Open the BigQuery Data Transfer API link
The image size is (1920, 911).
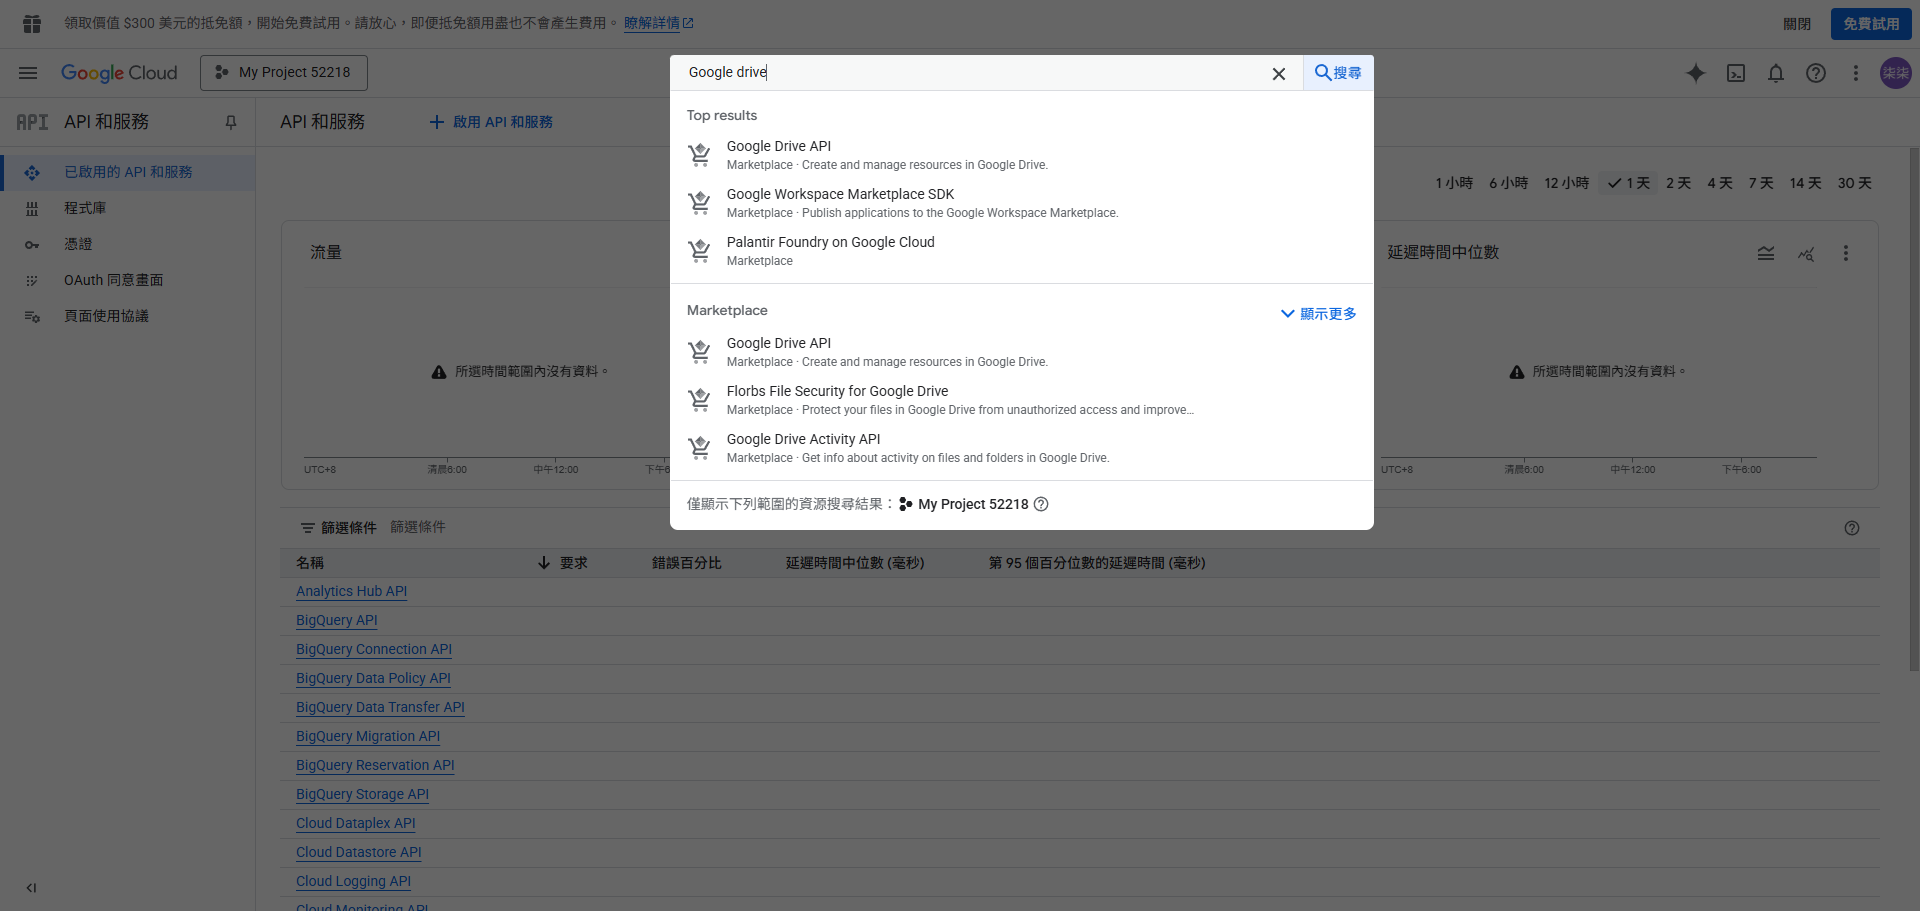pos(380,707)
